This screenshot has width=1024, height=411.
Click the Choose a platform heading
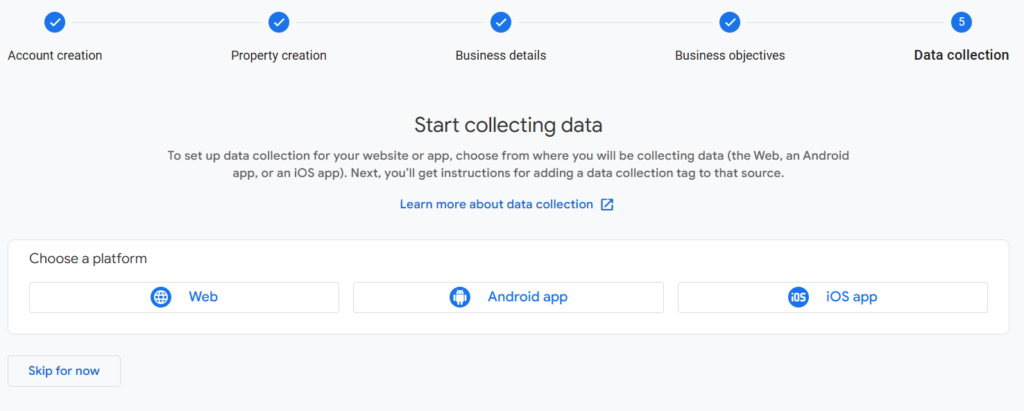point(88,259)
